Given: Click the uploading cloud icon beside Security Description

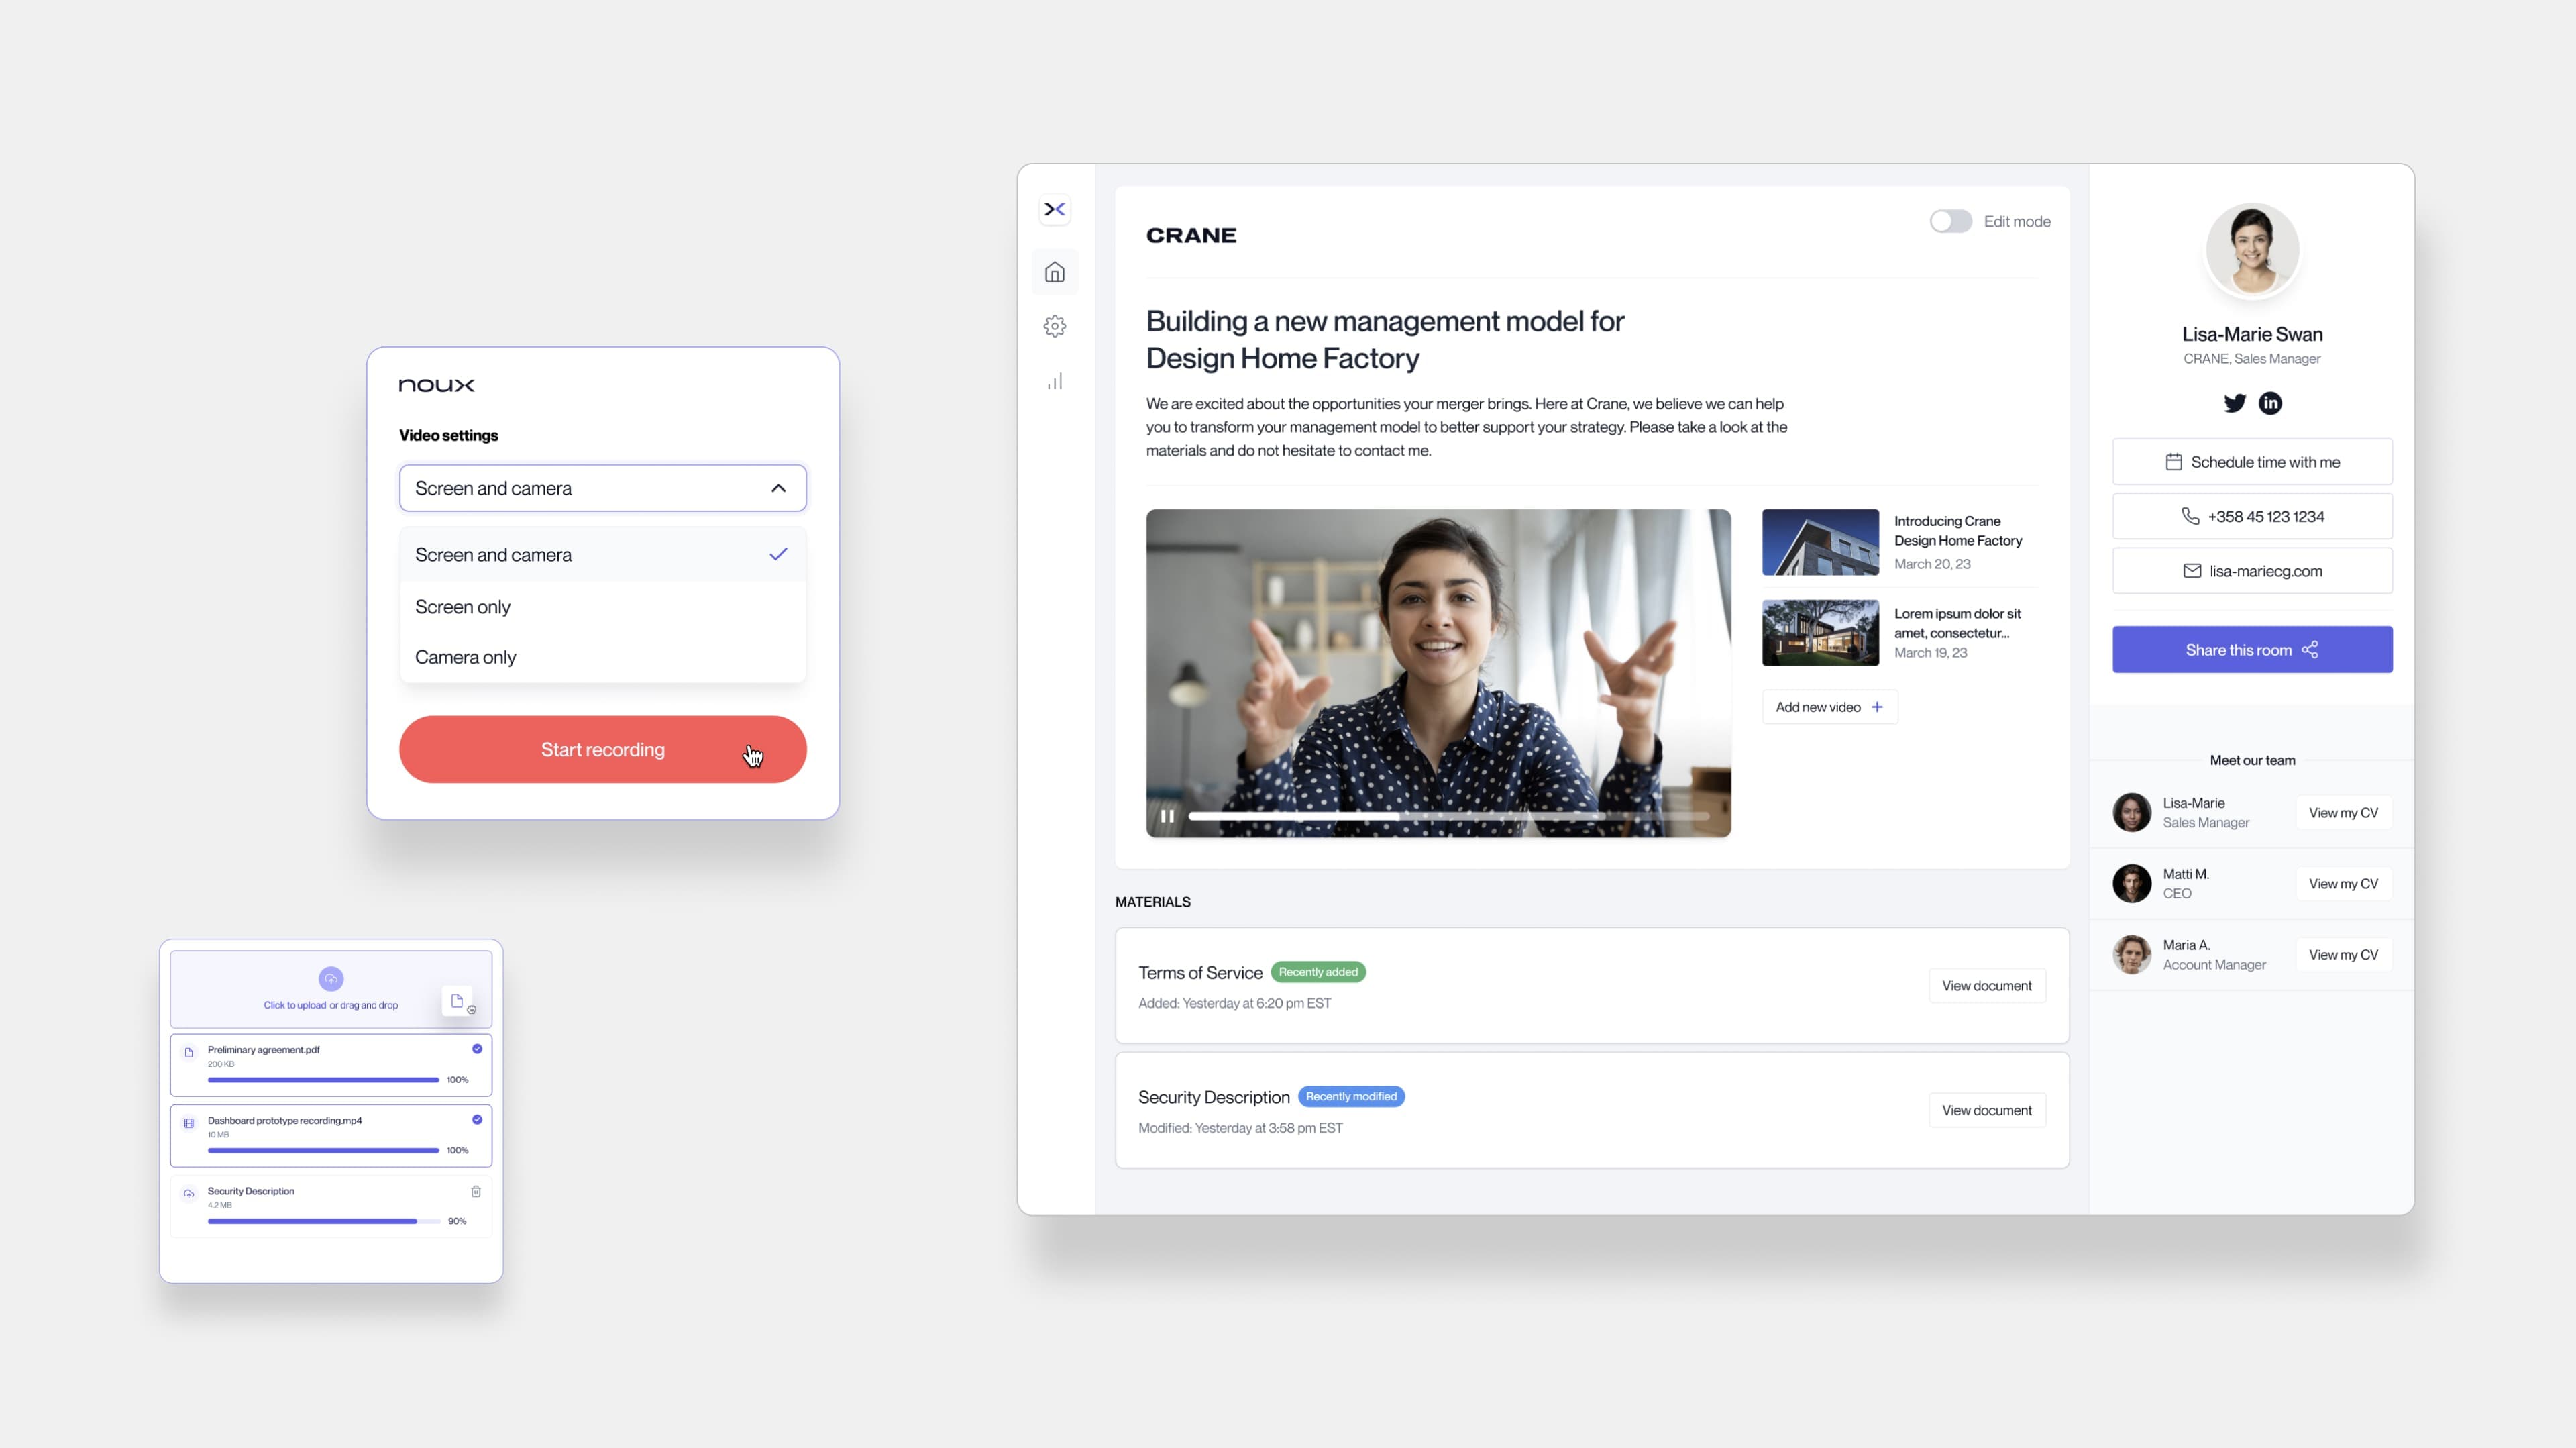Looking at the screenshot, I should point(189,1194).
